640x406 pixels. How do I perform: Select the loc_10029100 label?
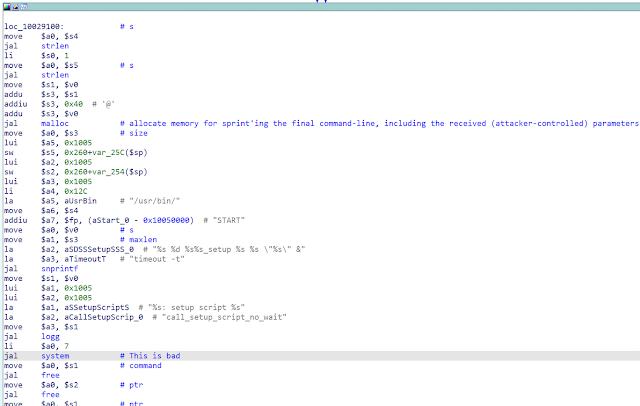click(x=34, y=27)
